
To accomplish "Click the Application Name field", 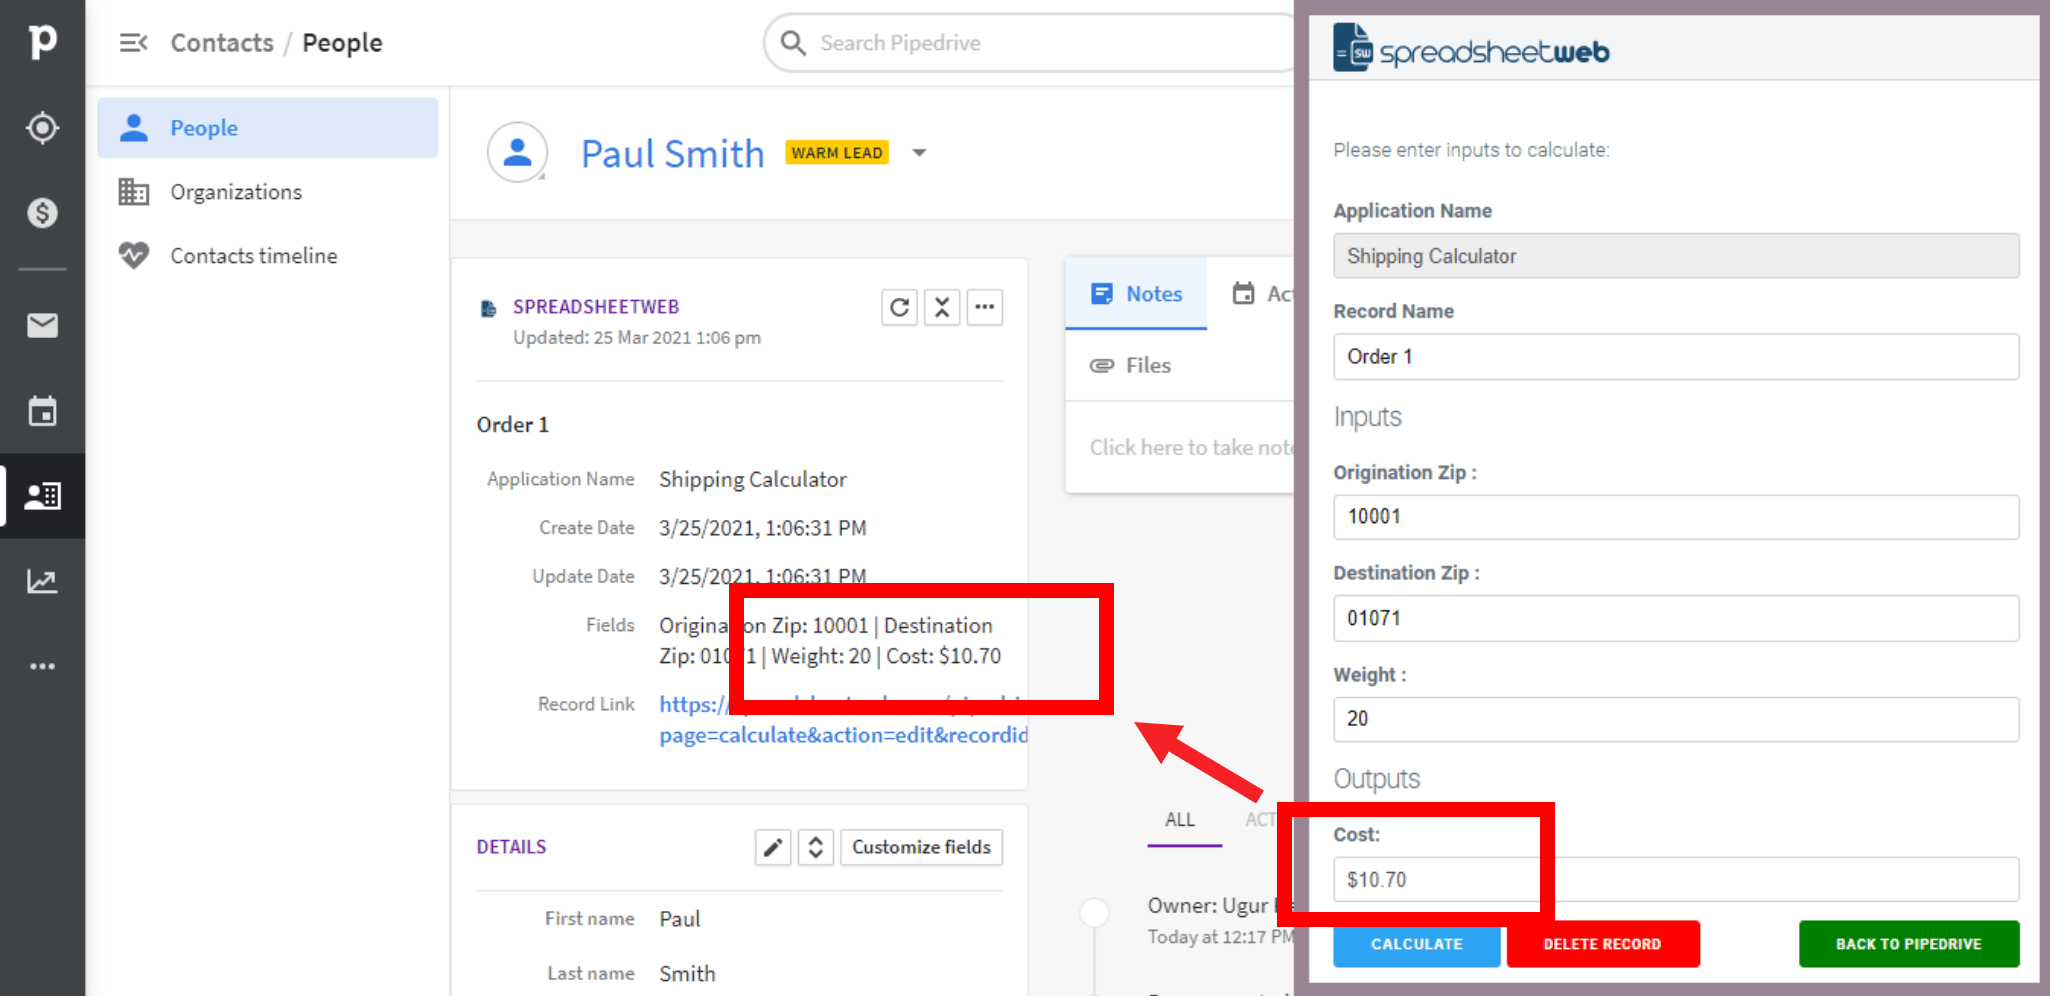I will coord(1676,256).
